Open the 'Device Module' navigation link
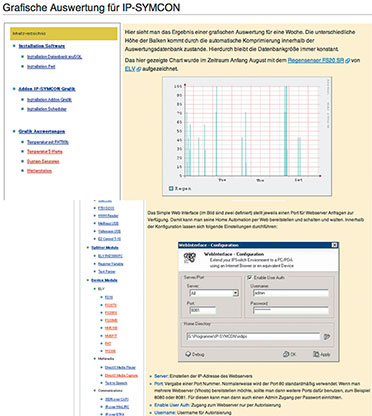372x416 pixels. (x=104, y=280)
